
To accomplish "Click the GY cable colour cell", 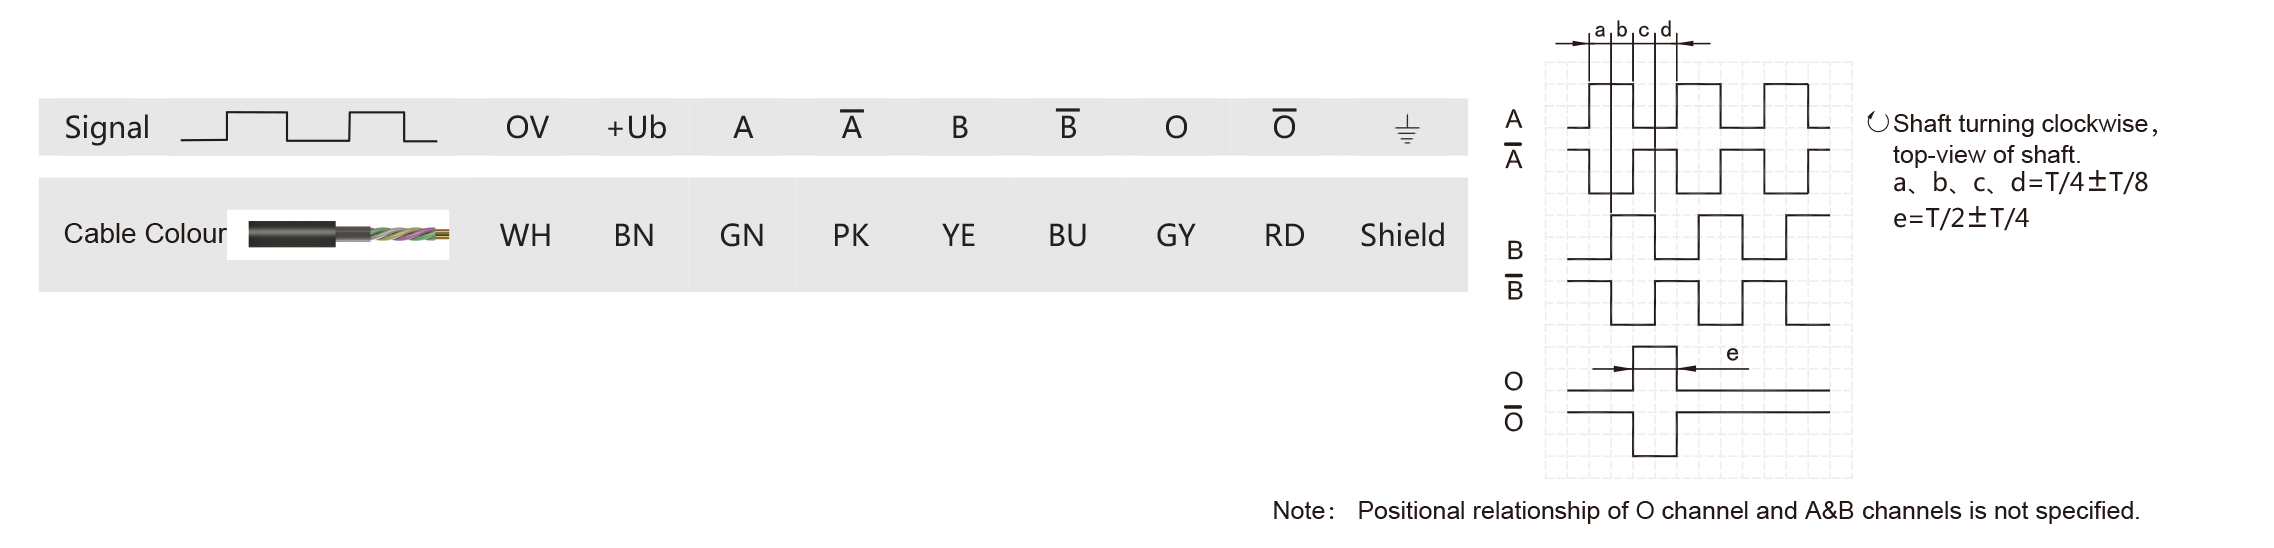I will [1176, 235].
